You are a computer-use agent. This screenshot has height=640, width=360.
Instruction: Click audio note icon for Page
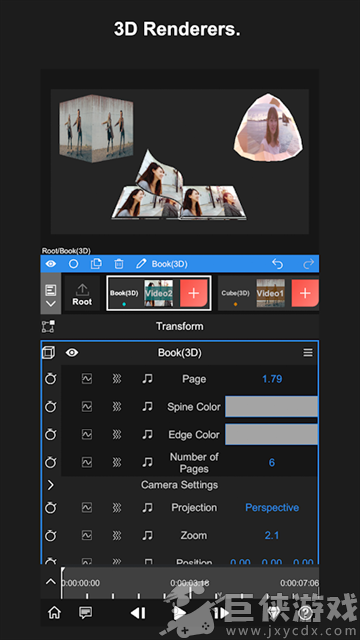pos(147,379)
